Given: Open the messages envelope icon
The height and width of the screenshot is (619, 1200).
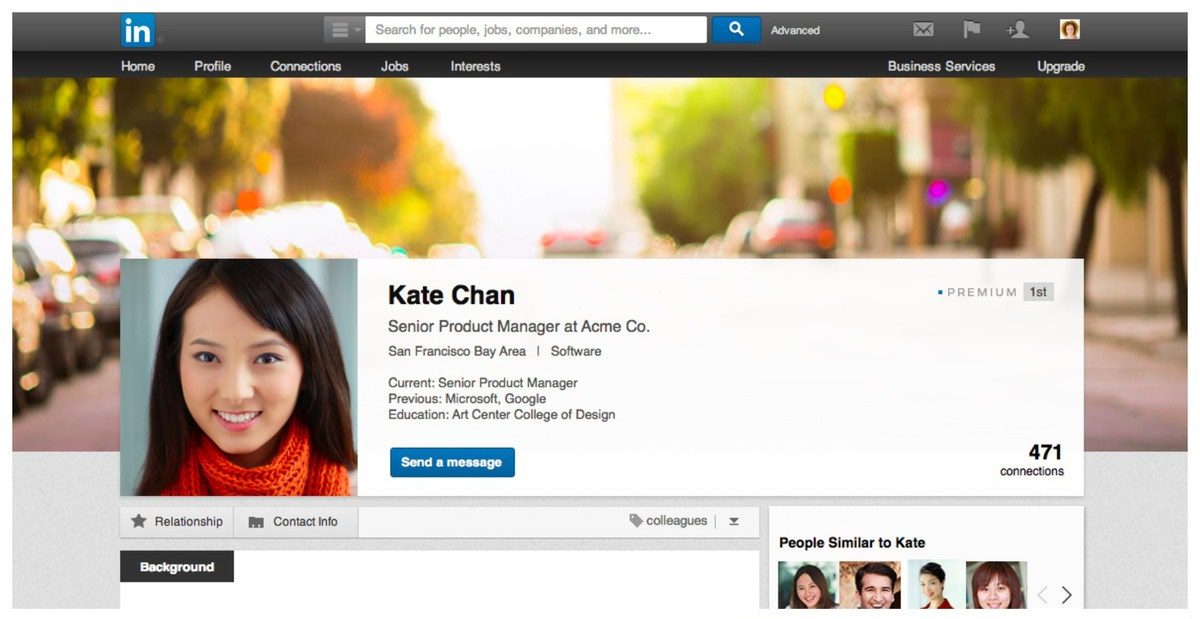Looking at the screenshot, I should click(x=923, y=30).
